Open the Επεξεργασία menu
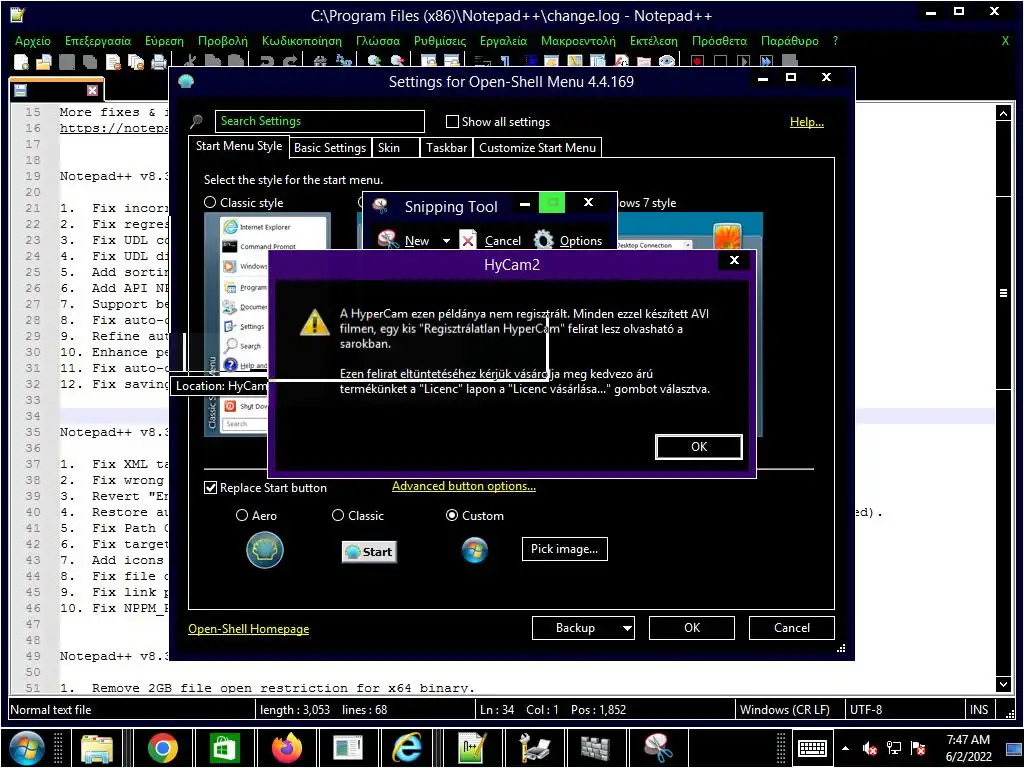Viewport: 1024px width, 768px height. point(98,40)
